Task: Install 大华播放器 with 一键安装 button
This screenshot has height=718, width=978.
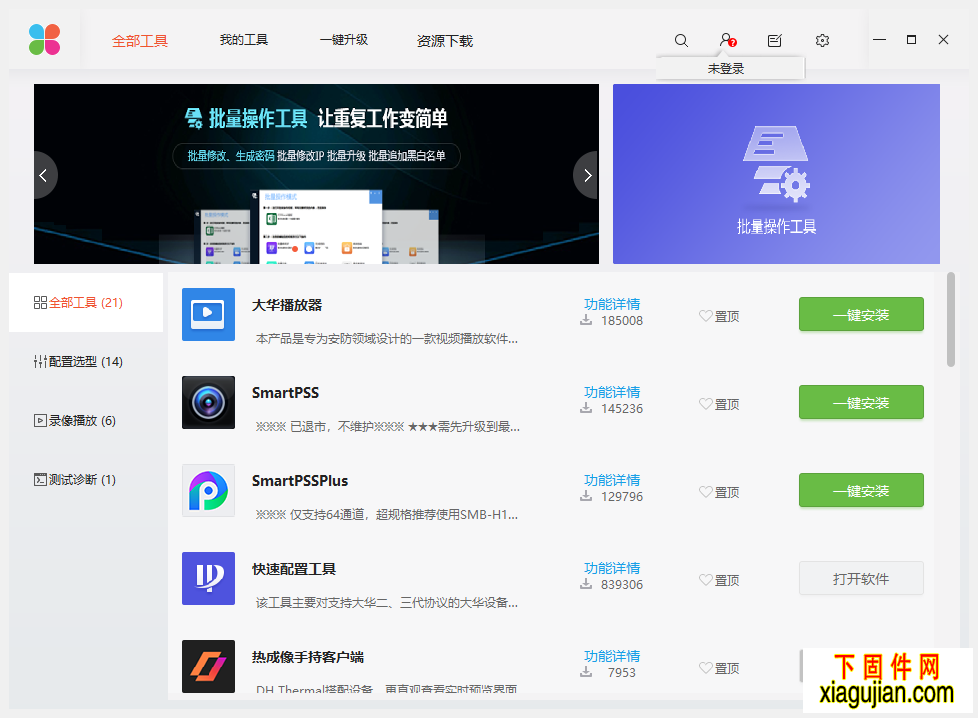Action: [x=861, y=314]
